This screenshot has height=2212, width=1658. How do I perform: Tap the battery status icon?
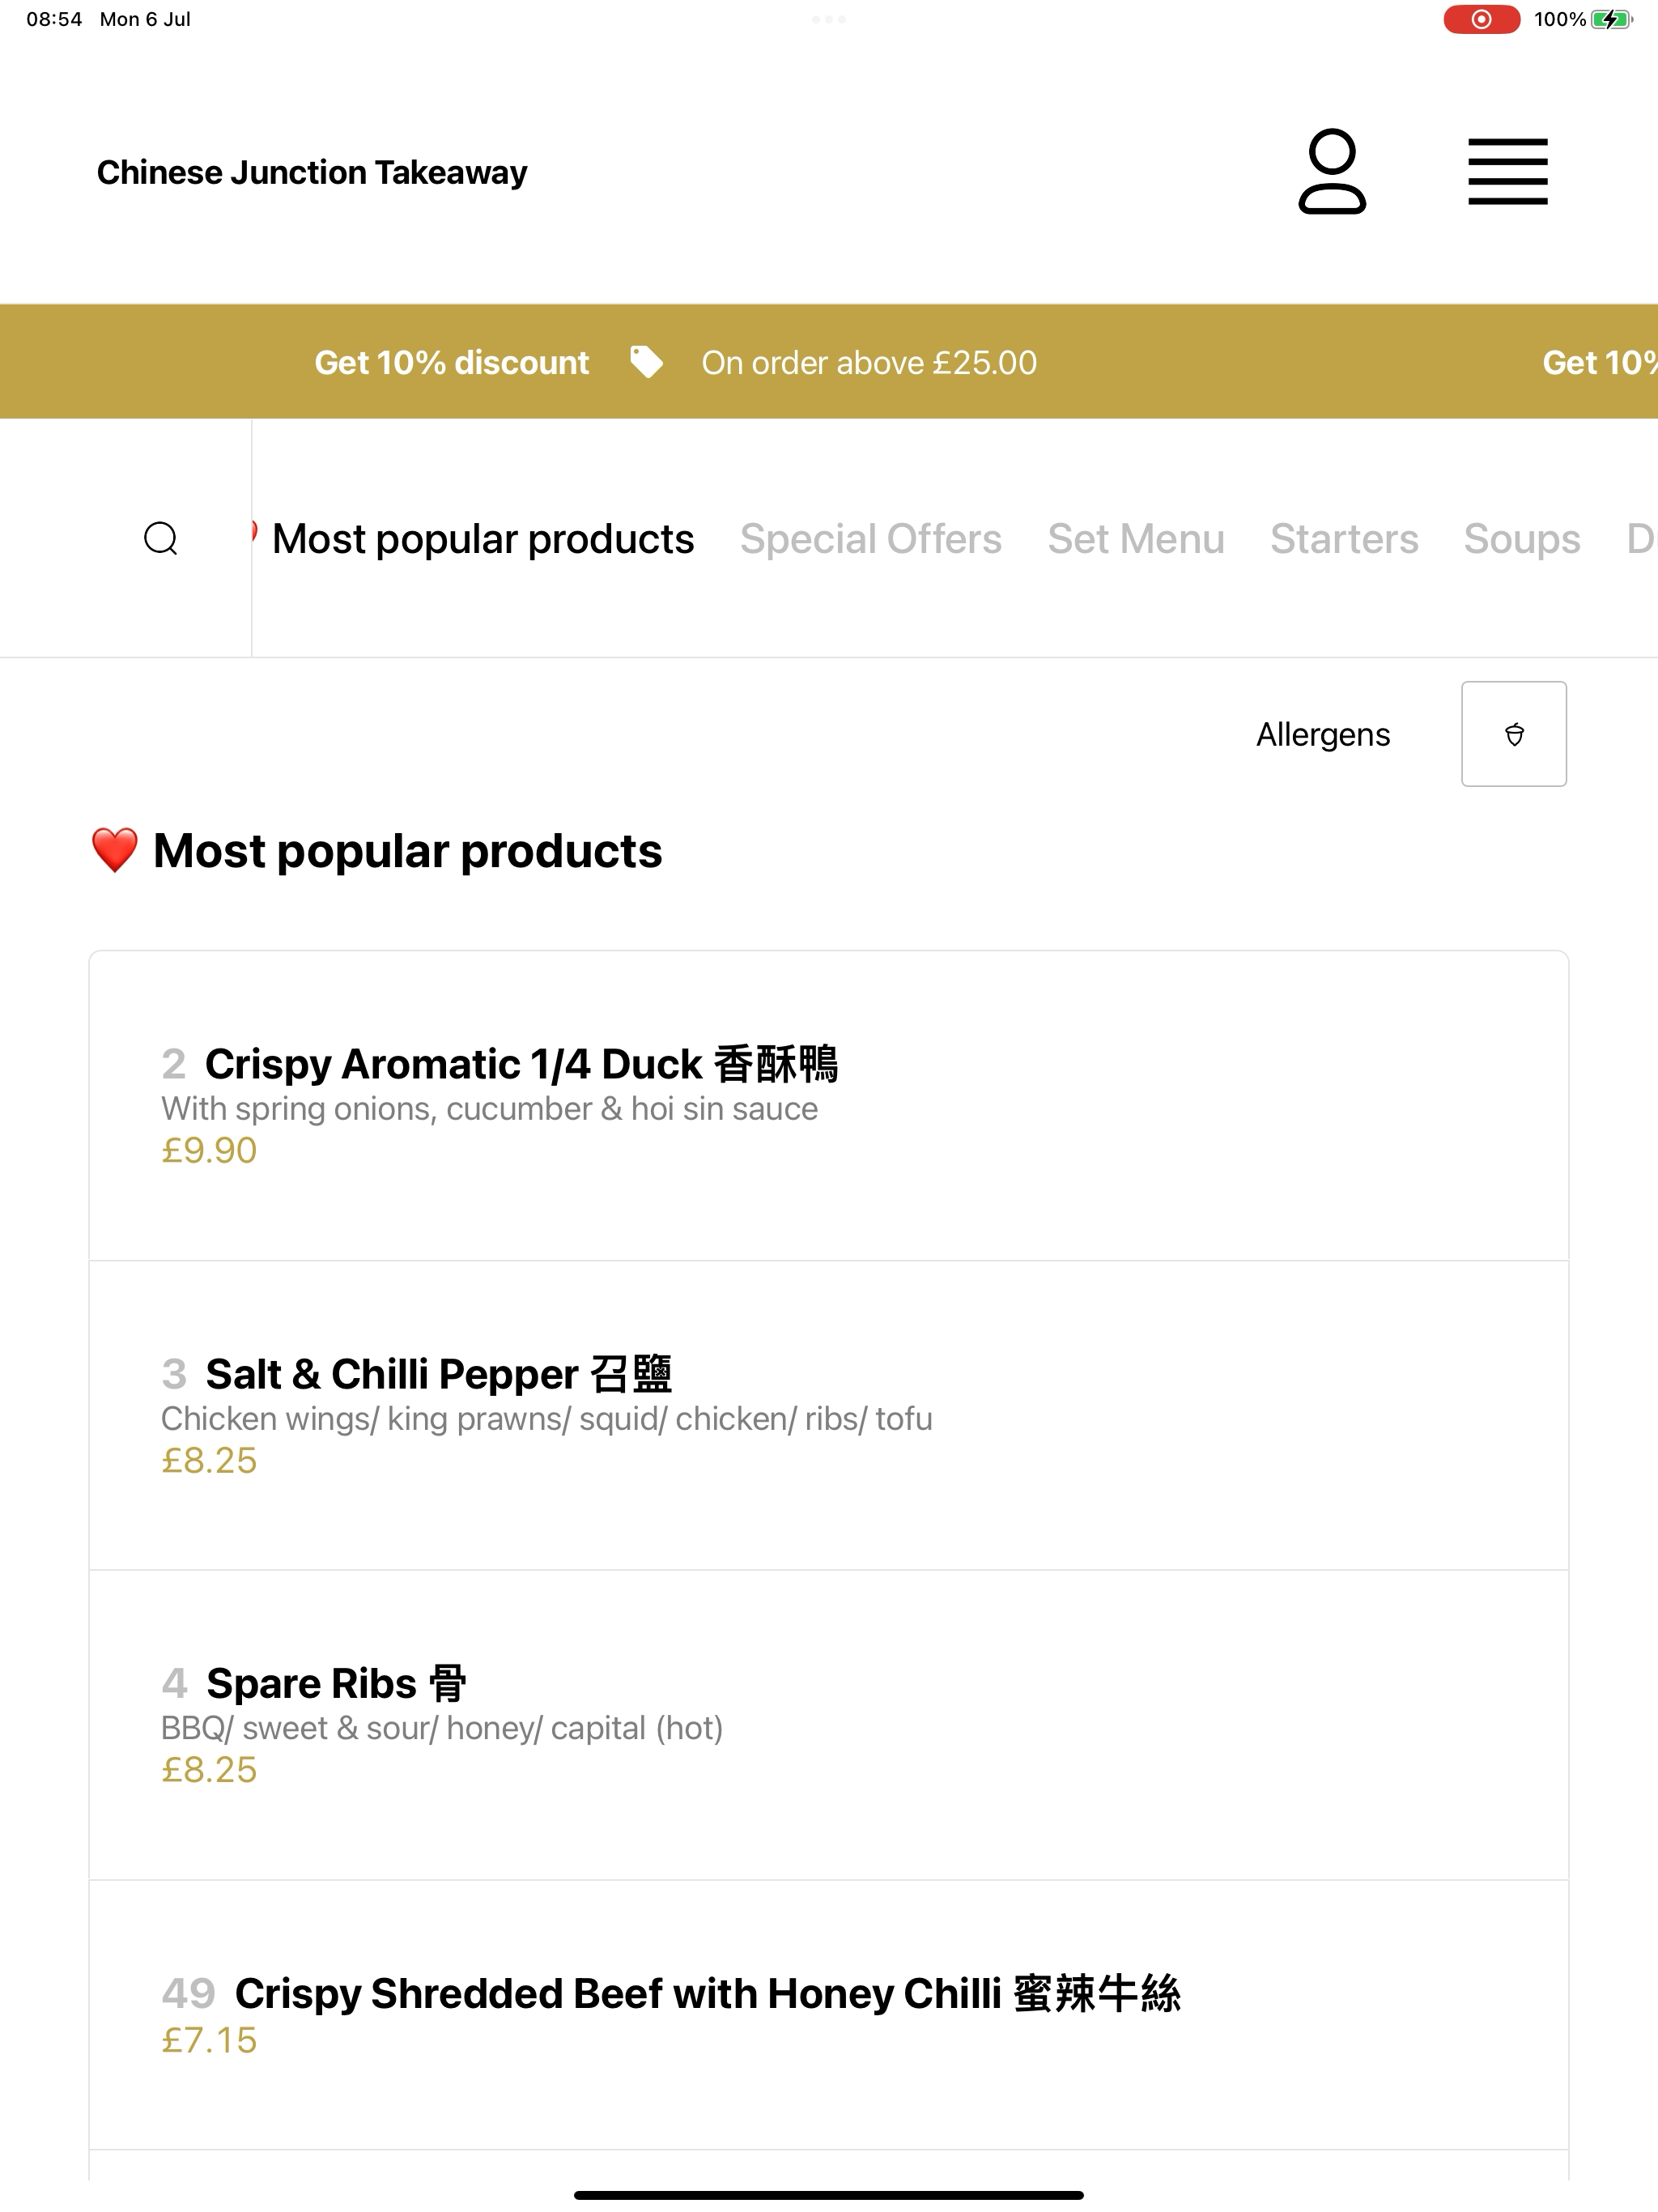tap(1611, 19)
